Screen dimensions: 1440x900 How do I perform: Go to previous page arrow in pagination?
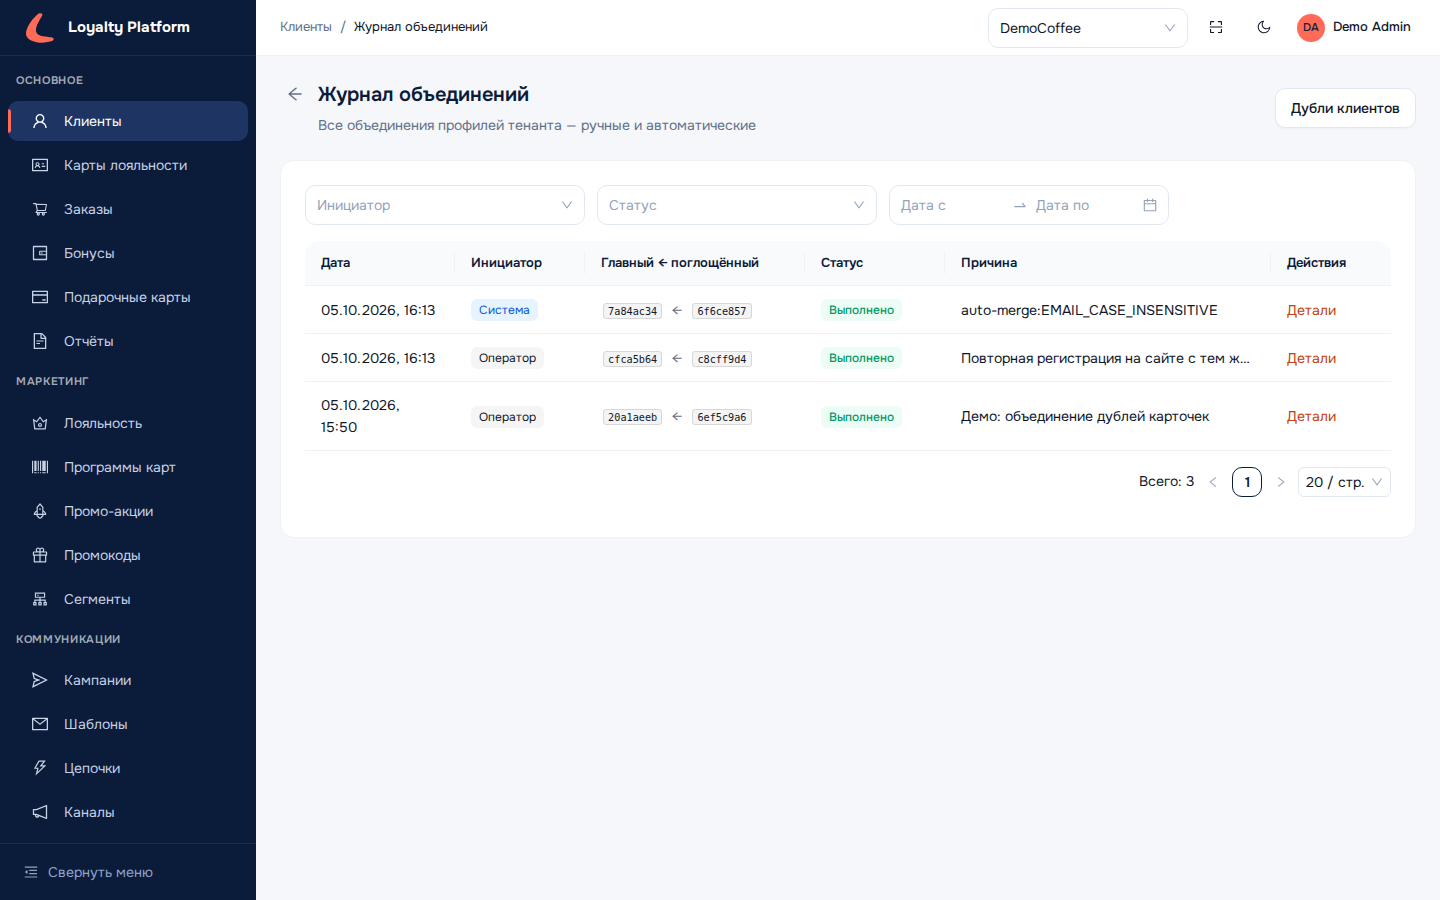pyautogui.click(x=1213, y=482)
